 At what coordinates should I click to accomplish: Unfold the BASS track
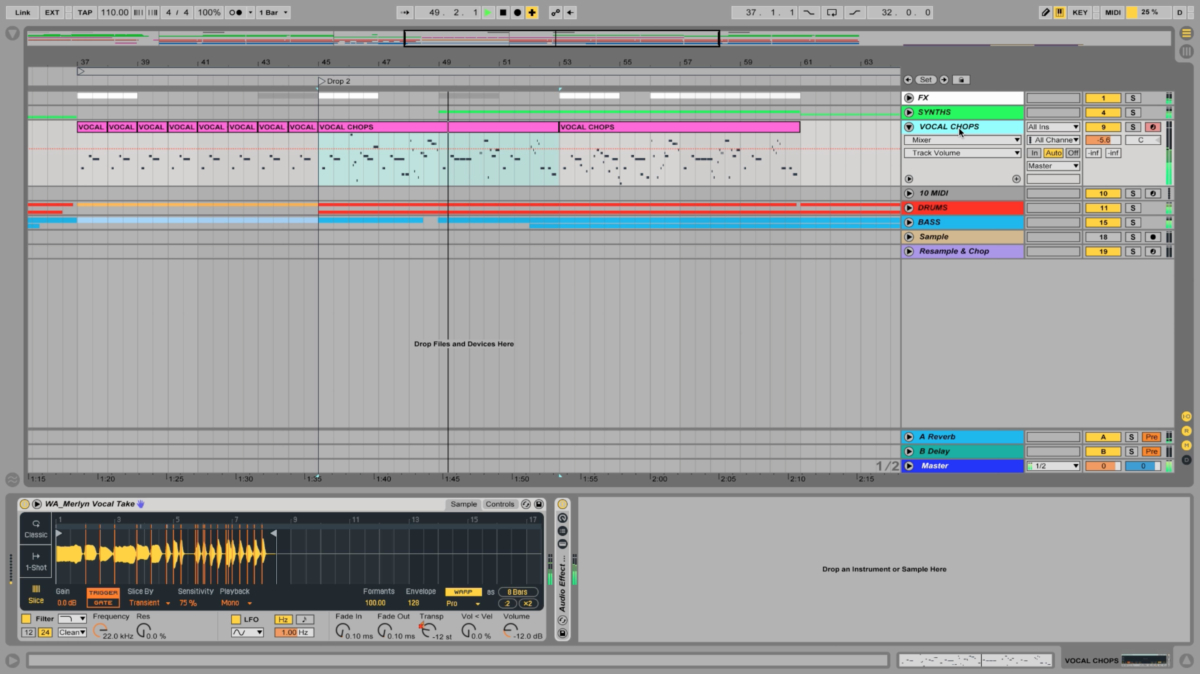coord(909,222)
